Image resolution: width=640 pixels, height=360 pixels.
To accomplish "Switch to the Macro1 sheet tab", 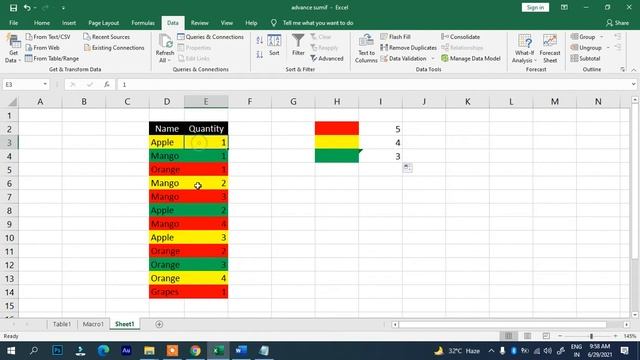I will tap(93, 324).
